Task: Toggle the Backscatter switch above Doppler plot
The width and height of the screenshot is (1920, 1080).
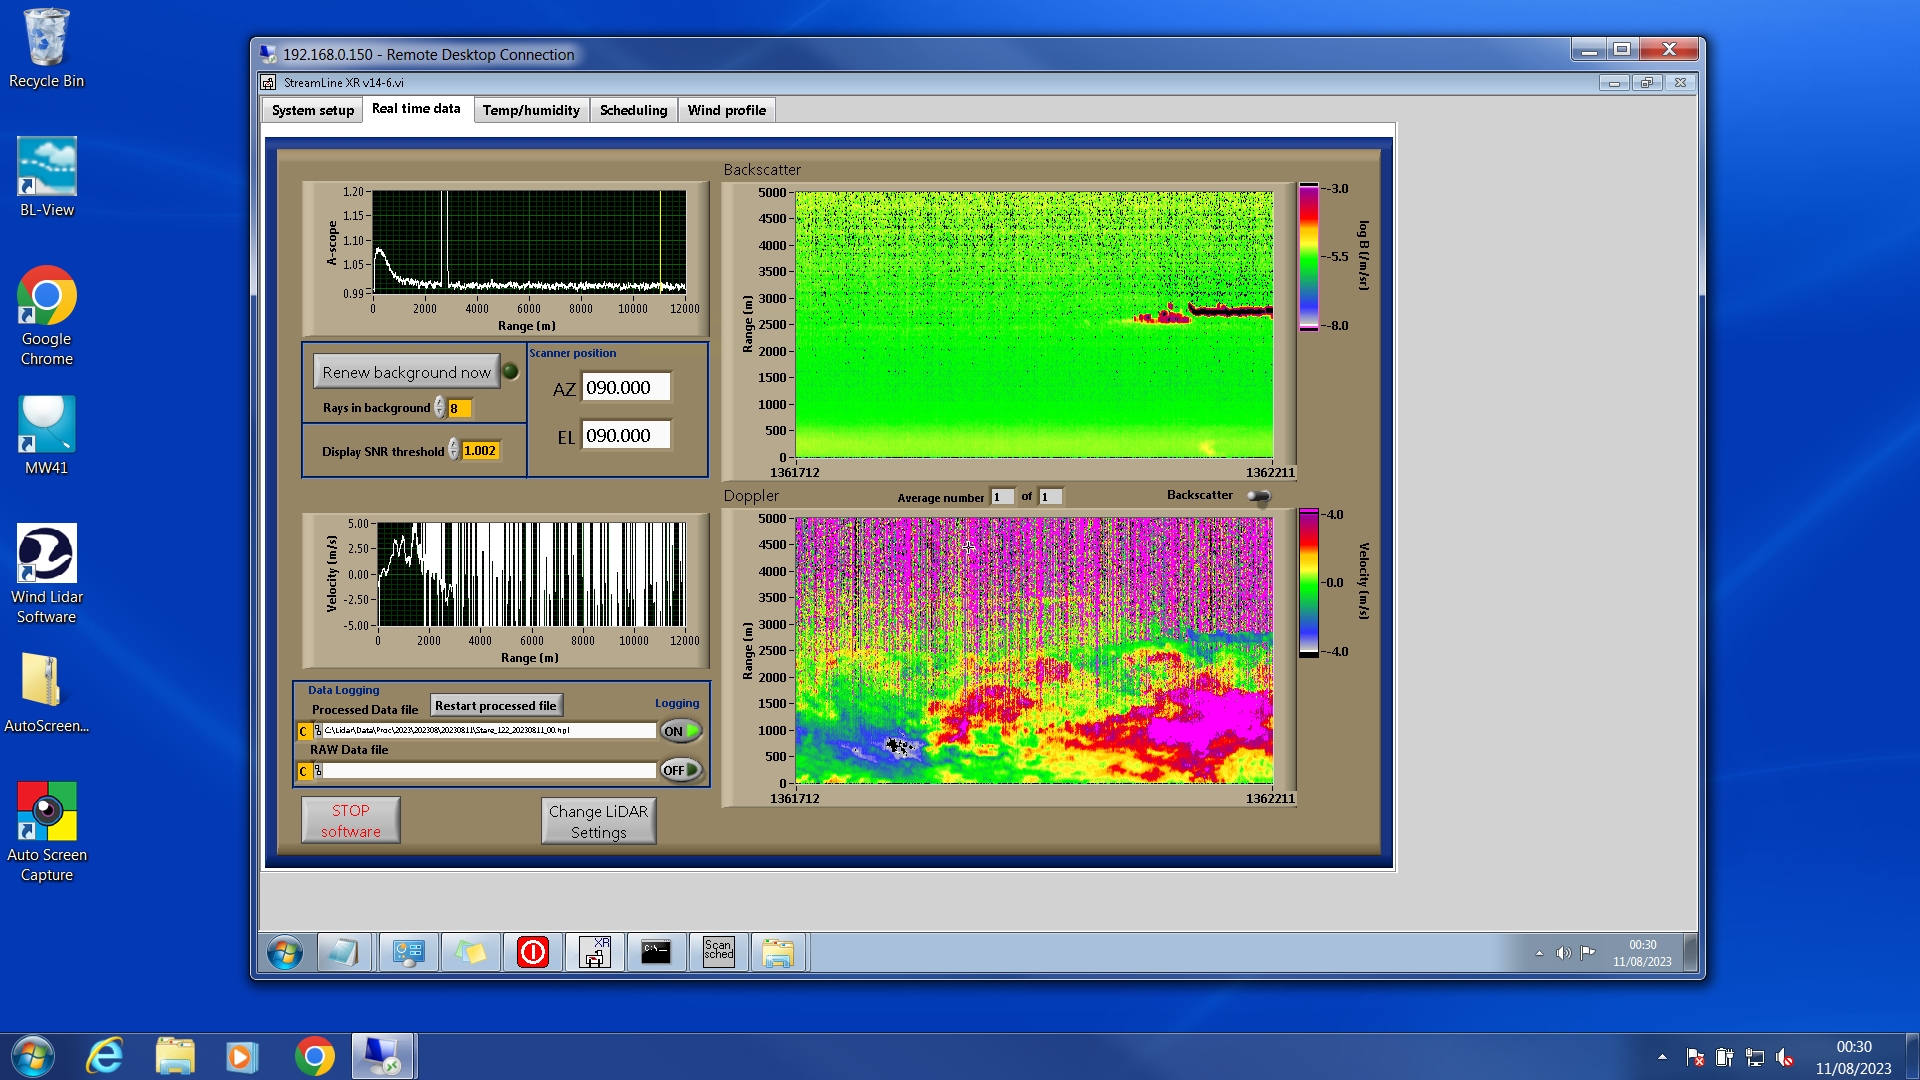Action: click(x=1259, y=496)
